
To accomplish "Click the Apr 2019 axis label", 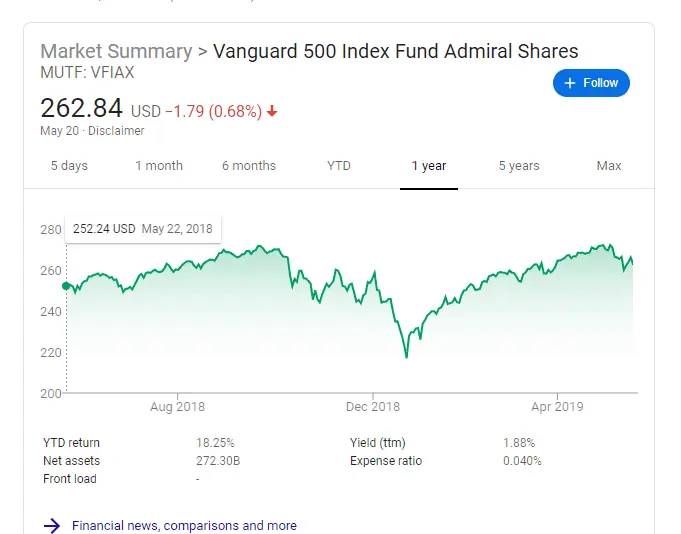I will pyautogui.click(x=557, y=407).
